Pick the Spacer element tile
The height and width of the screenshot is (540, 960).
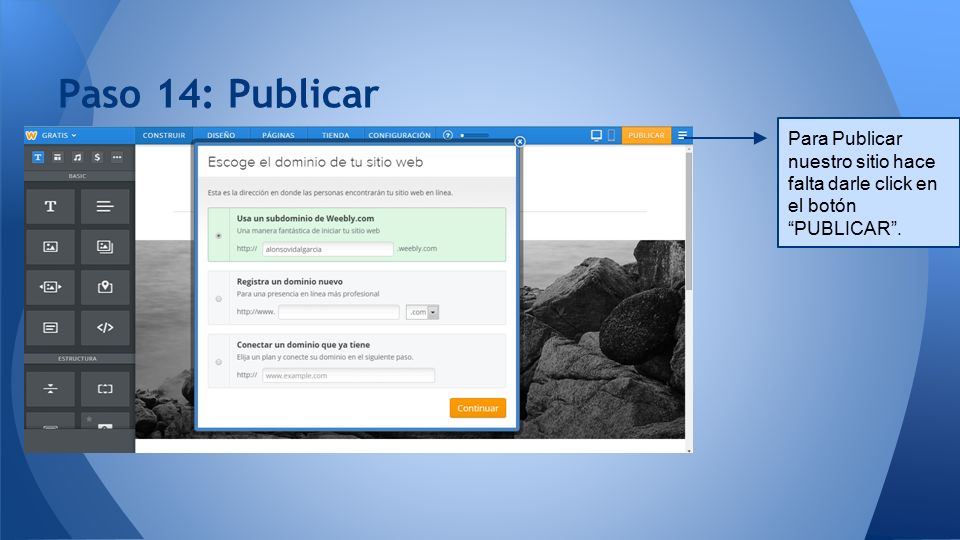(105, 389)
